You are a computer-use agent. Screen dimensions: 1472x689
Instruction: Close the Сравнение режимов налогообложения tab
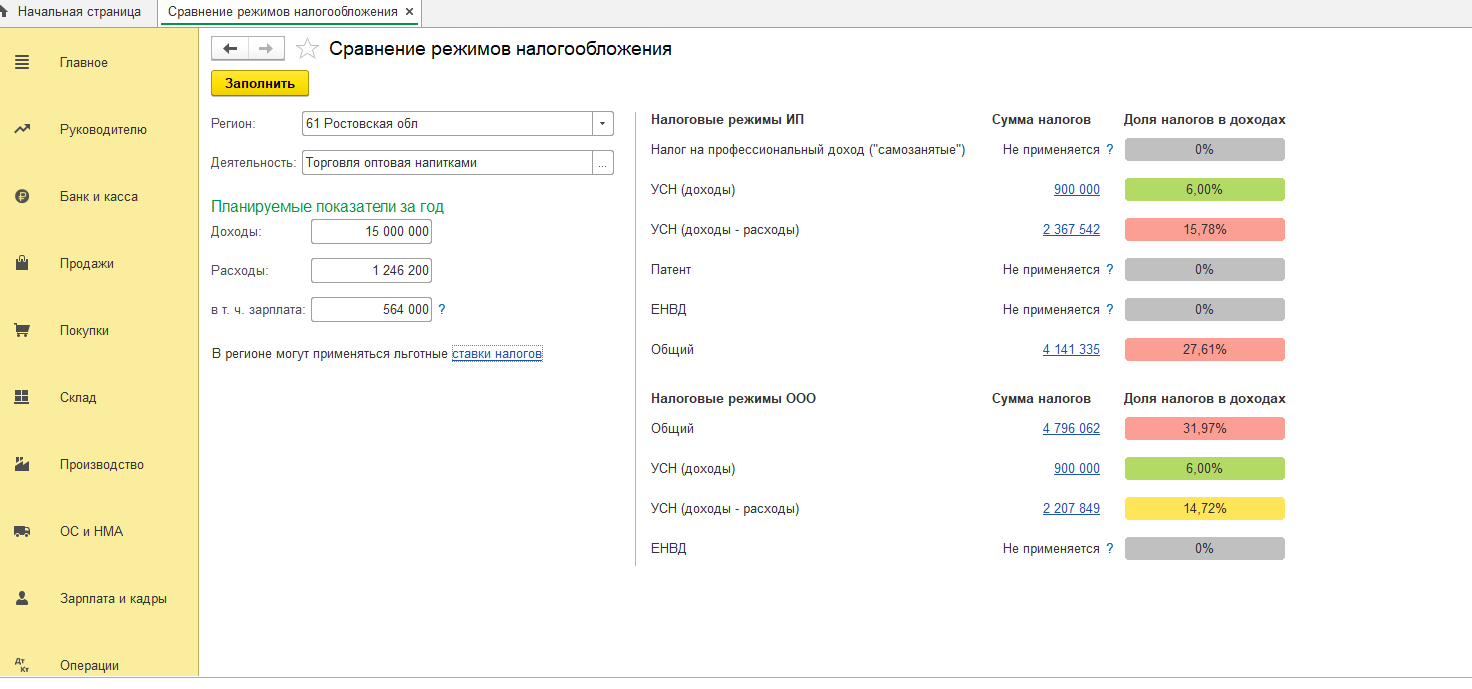409,12
